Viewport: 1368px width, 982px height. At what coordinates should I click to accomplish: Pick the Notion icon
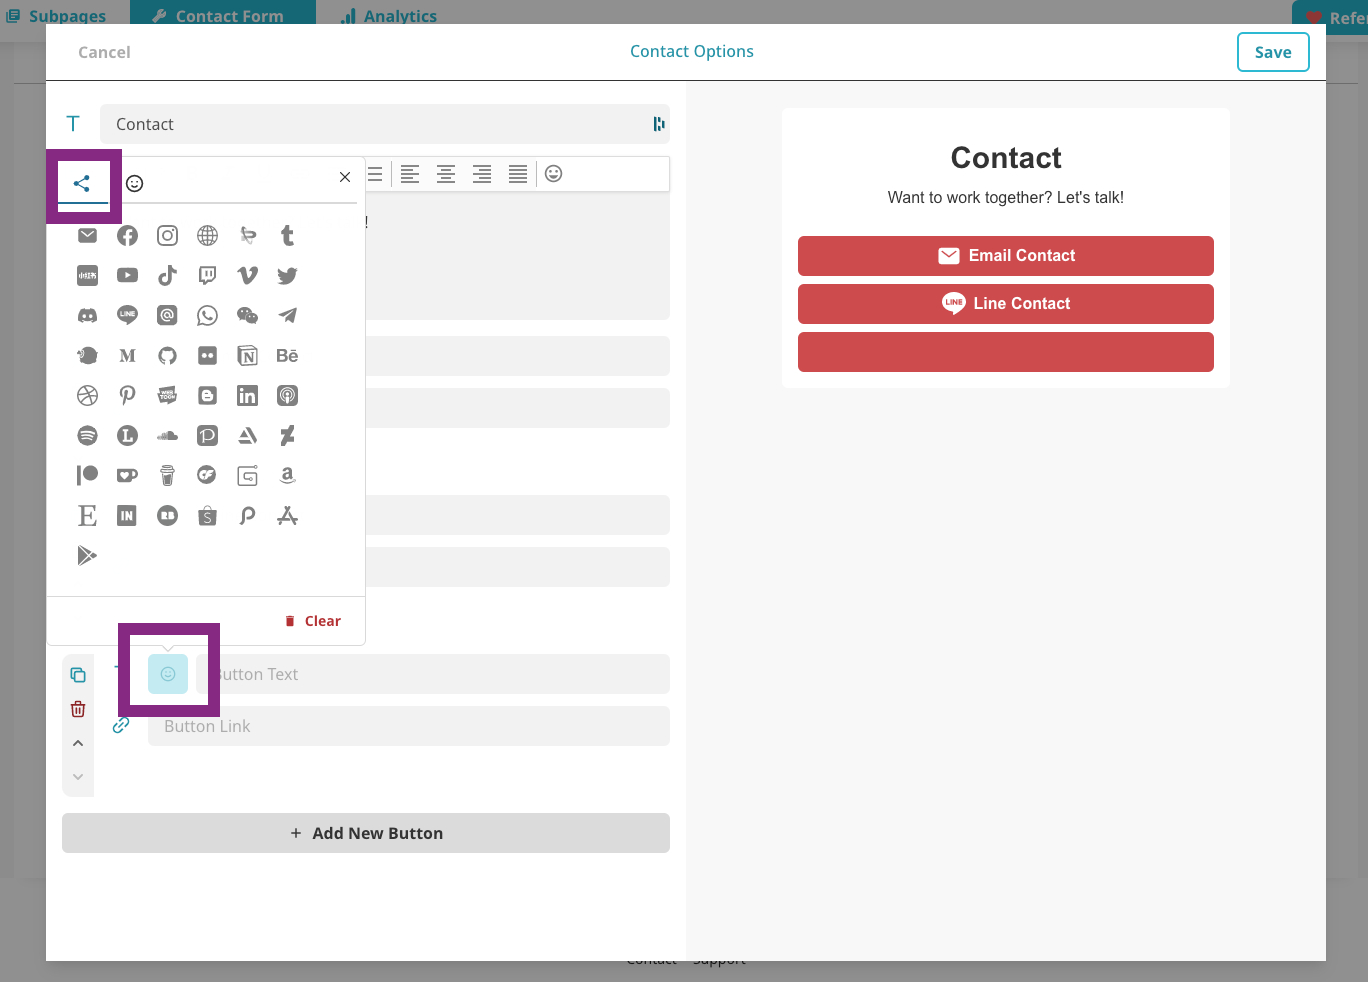[248, 356]
